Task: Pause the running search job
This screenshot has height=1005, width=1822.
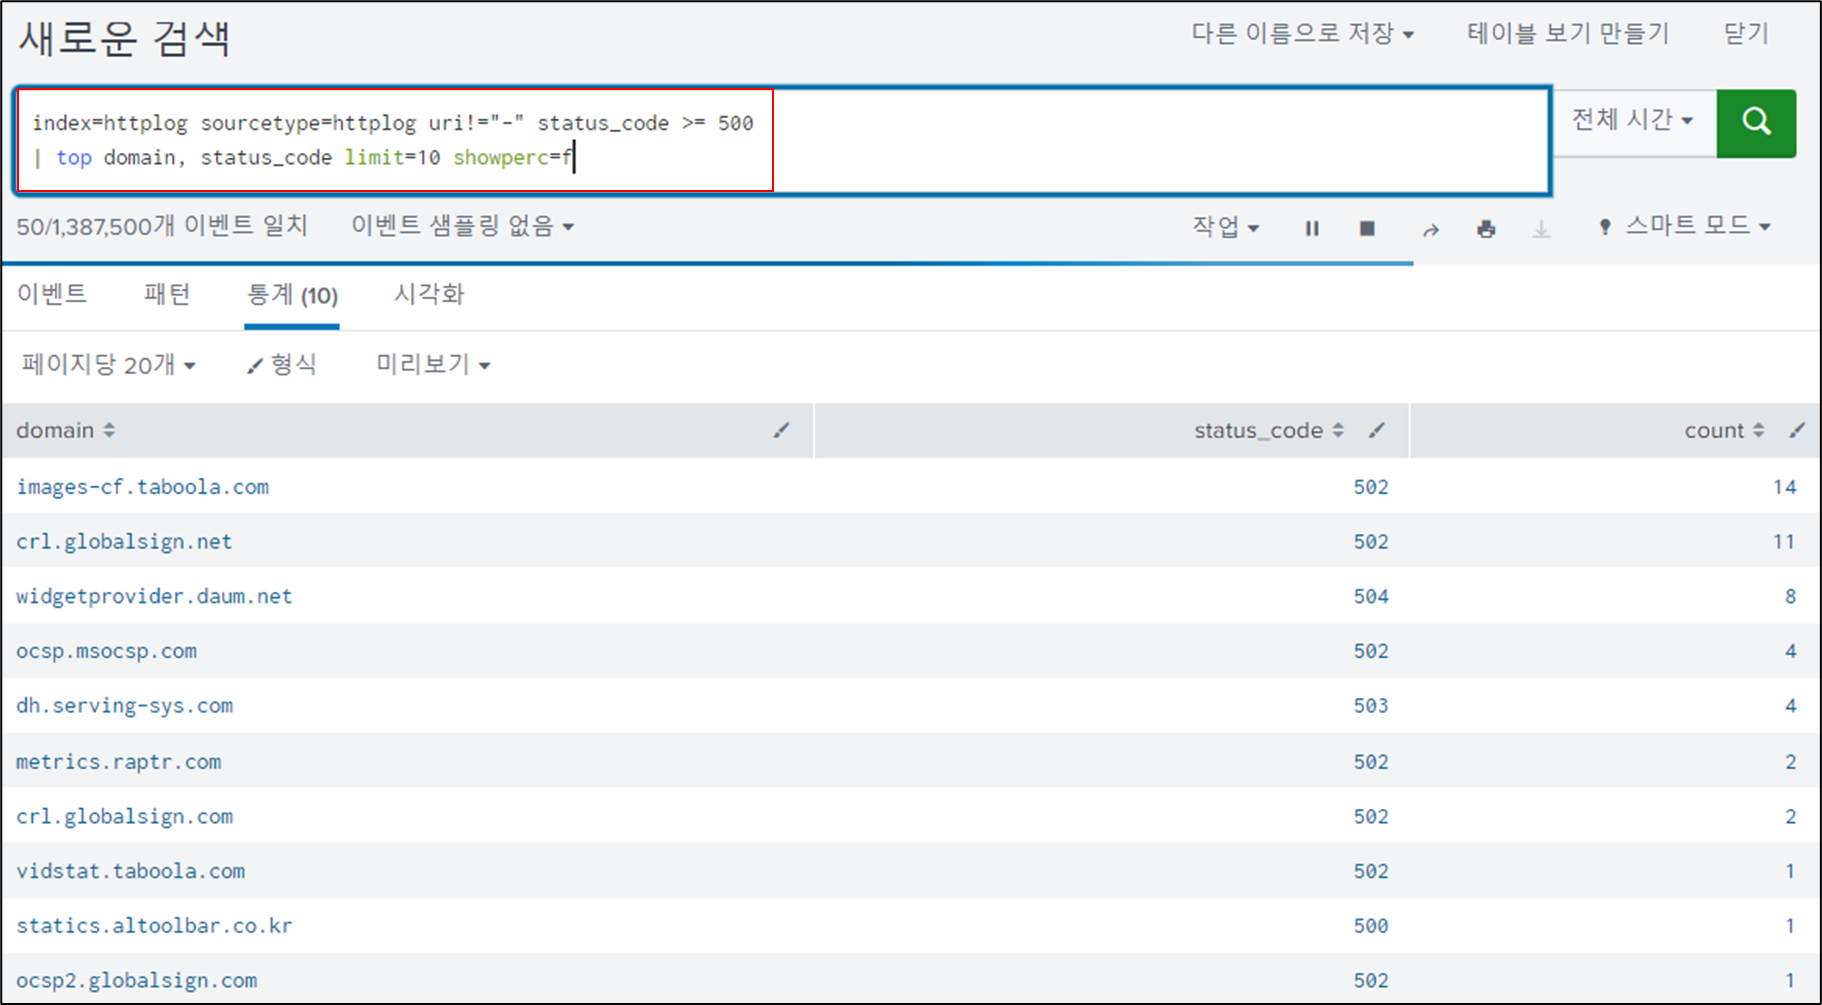Action: 1312,229
